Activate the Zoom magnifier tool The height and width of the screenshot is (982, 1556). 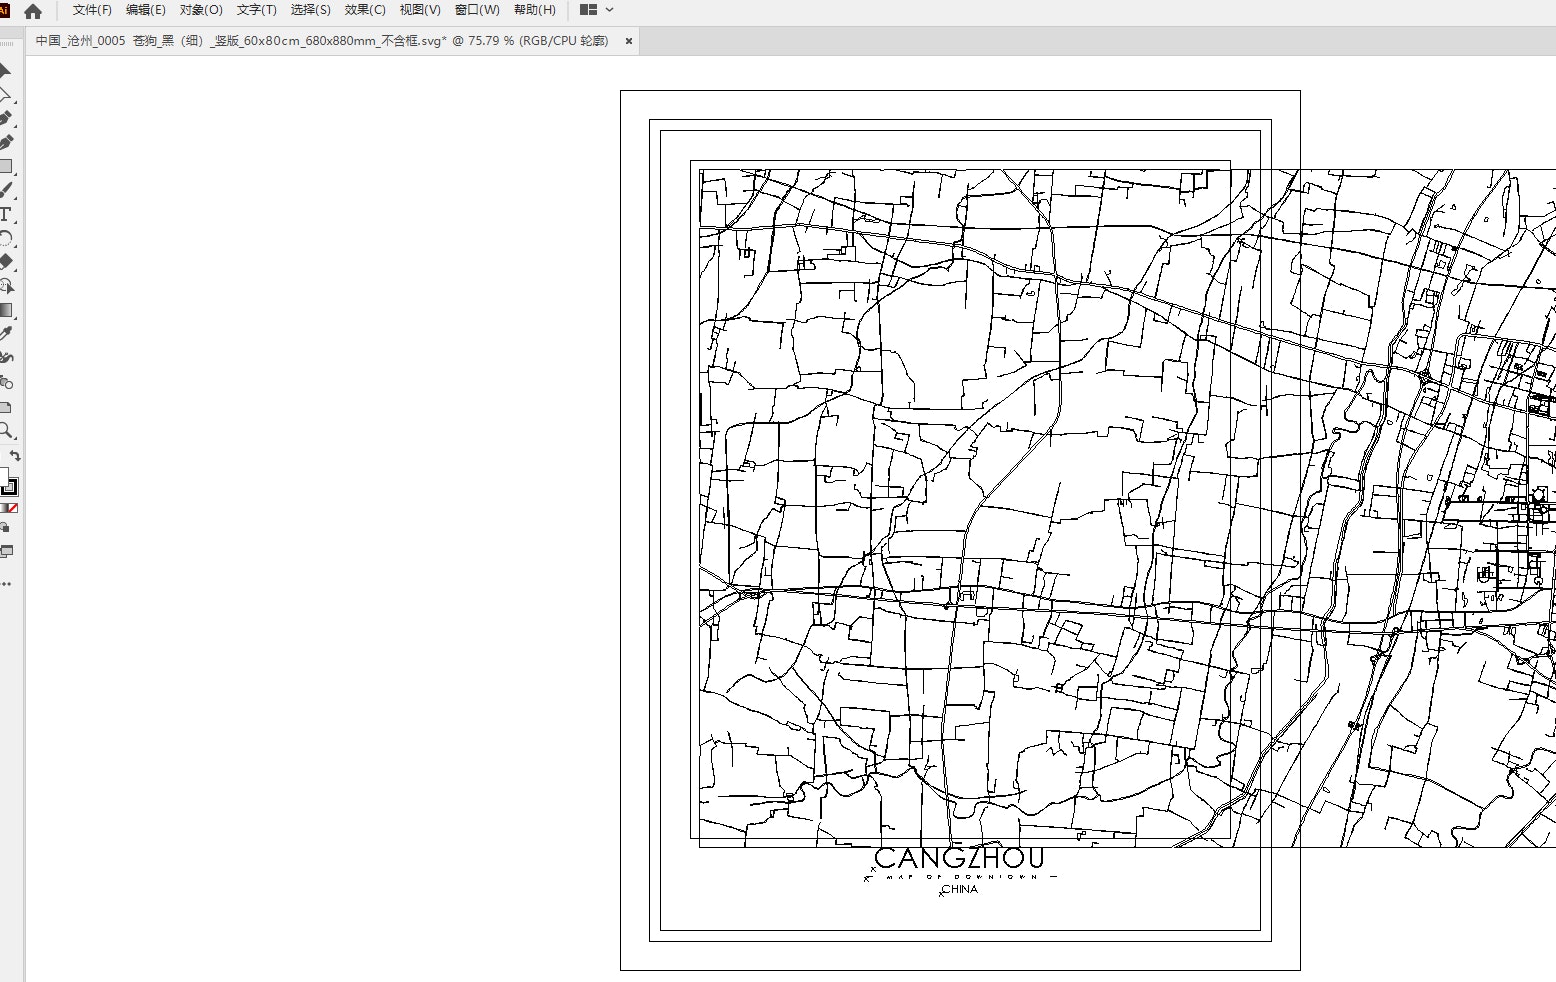click(5, 431)
